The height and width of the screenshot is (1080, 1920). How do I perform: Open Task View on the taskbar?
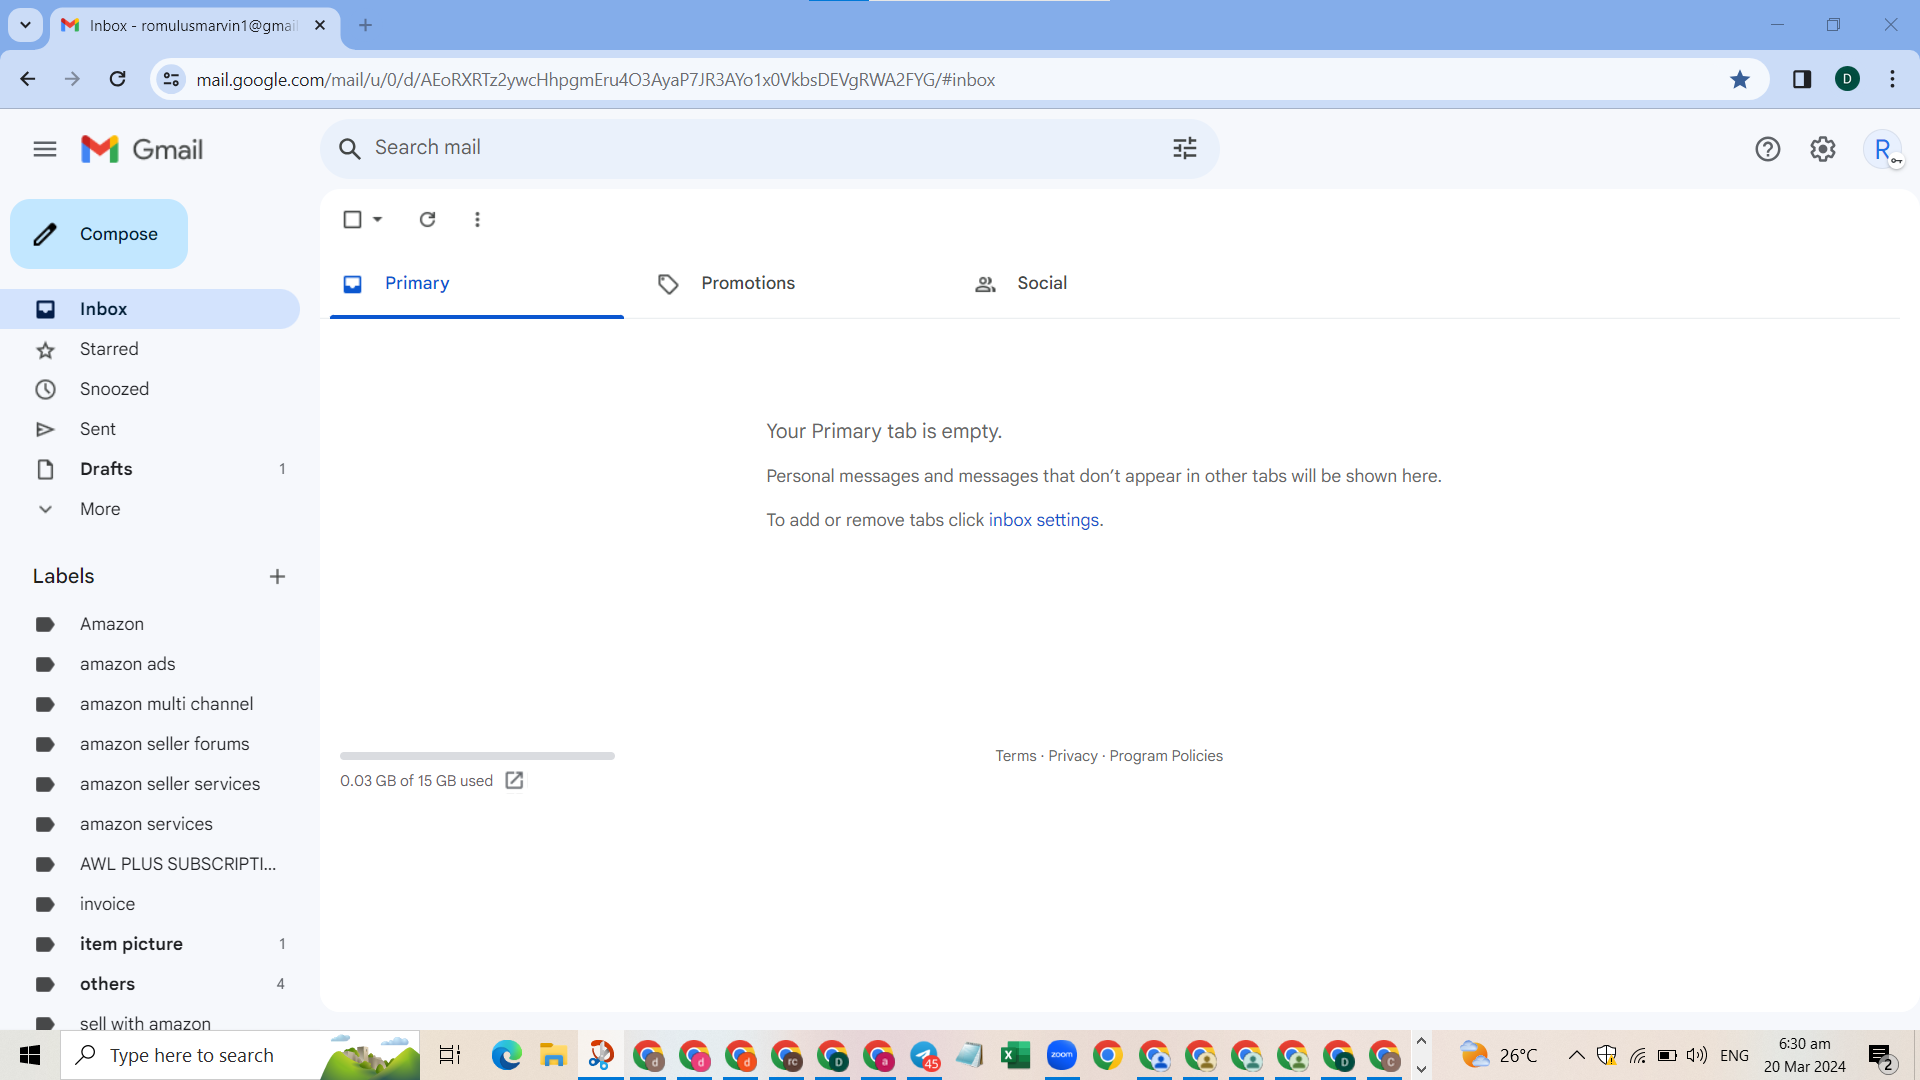pos(449,1055)
